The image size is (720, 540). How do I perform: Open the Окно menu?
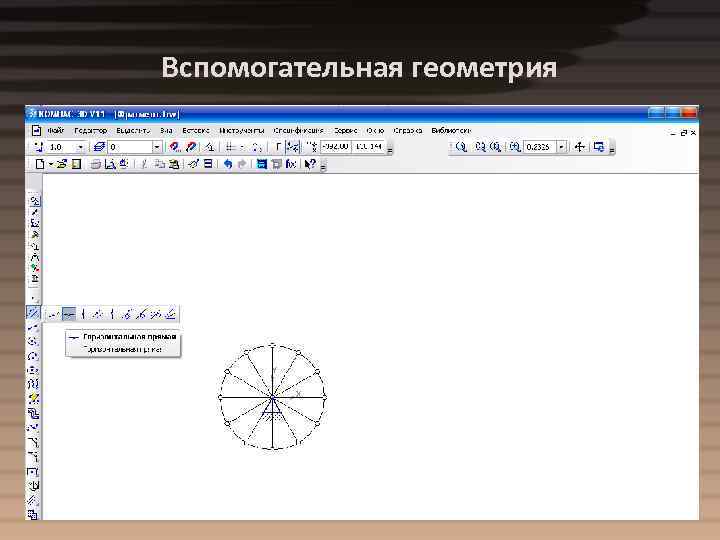(x=375, y=131)
